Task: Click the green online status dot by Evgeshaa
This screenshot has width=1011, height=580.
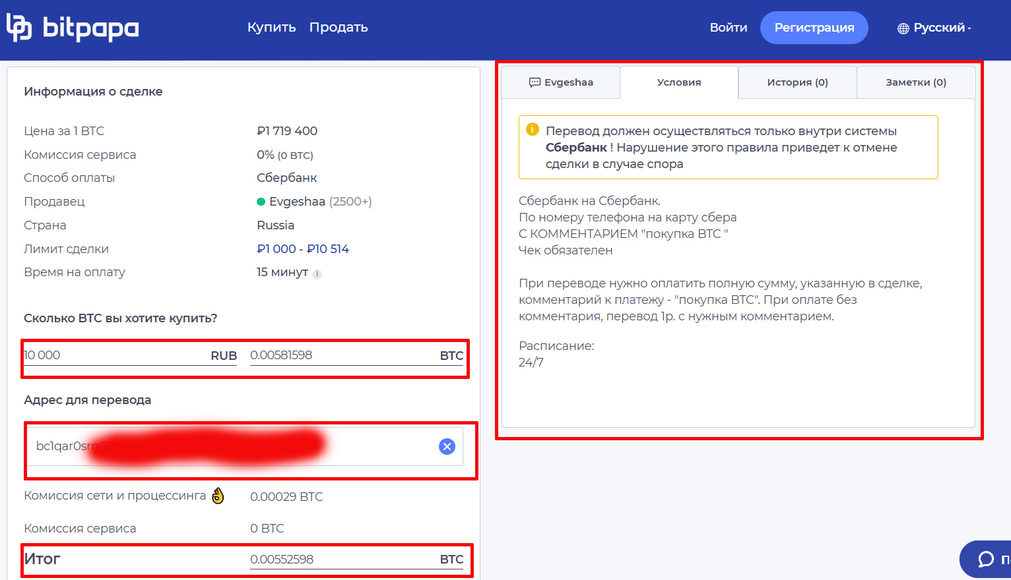Action: (261, 202)
